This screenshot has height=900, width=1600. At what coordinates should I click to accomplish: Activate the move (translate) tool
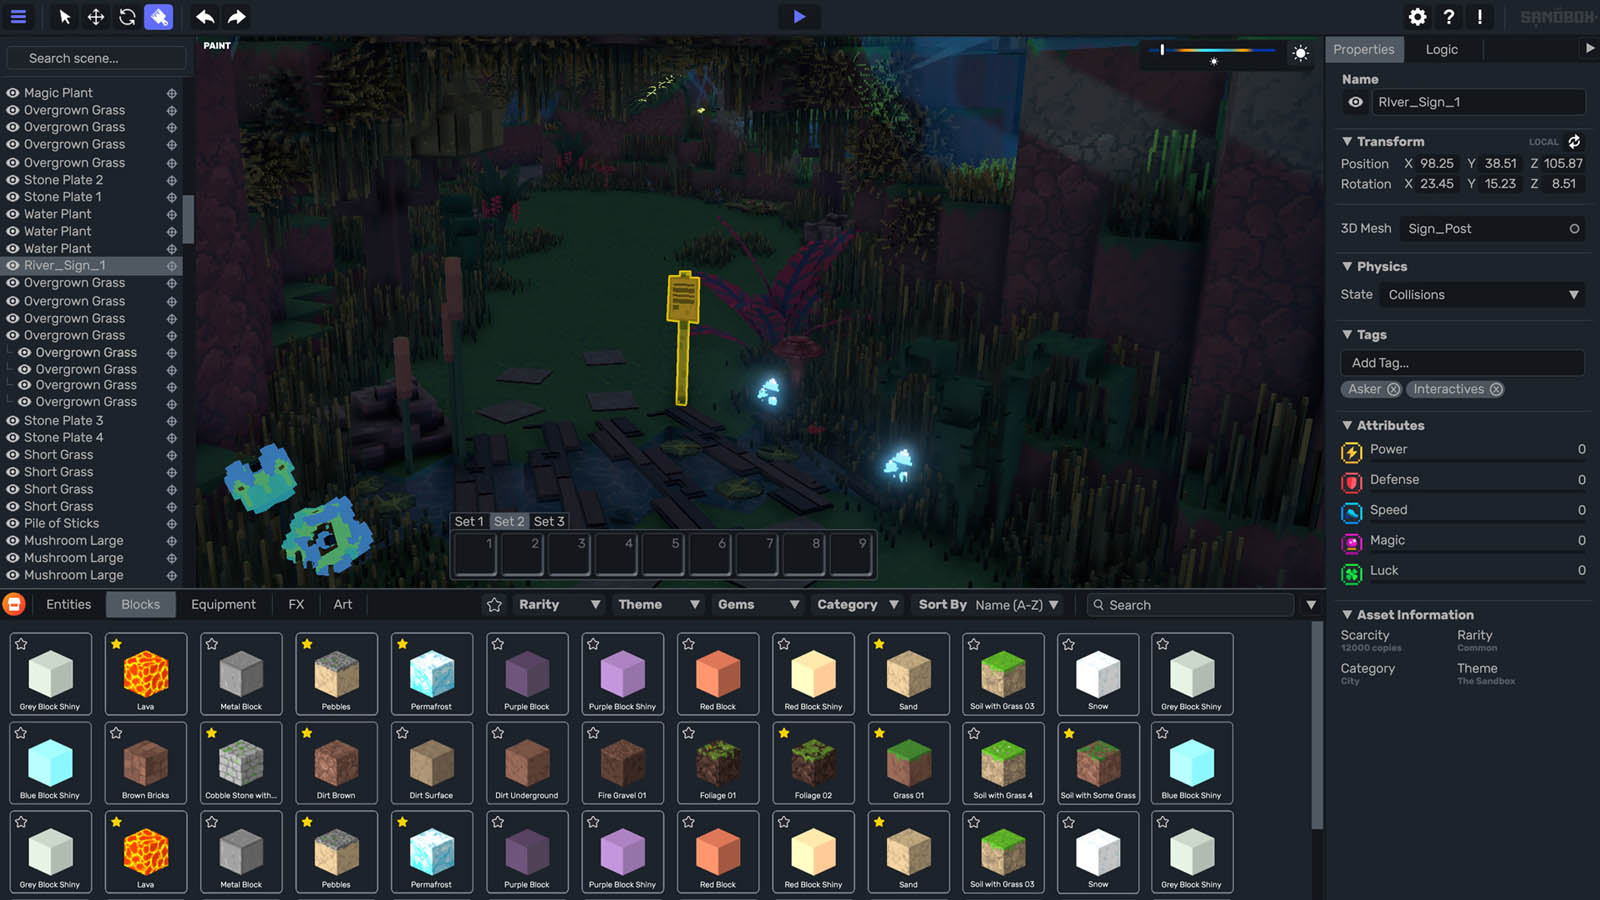[96, 17]
